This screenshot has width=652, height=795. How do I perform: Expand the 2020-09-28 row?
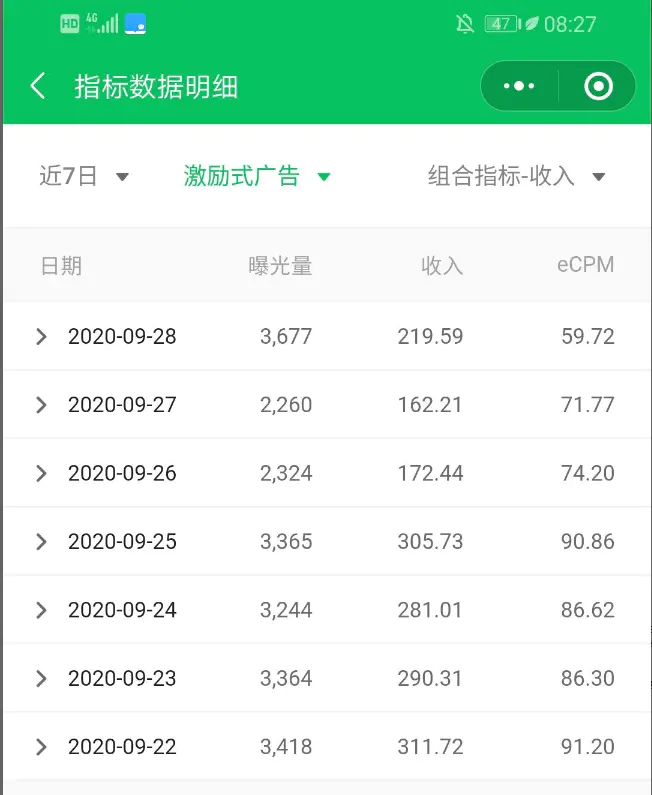41,336
